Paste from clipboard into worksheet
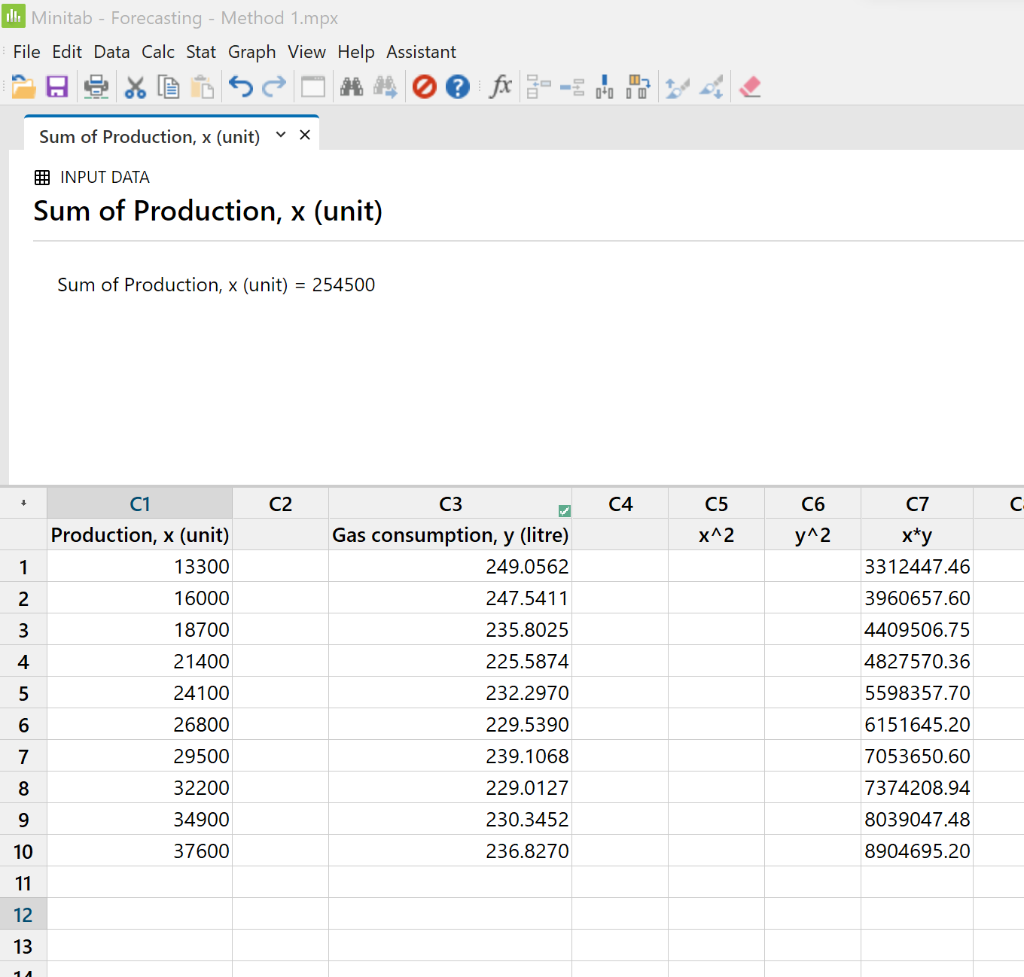The image size is (1024, 977). point(204,87)
